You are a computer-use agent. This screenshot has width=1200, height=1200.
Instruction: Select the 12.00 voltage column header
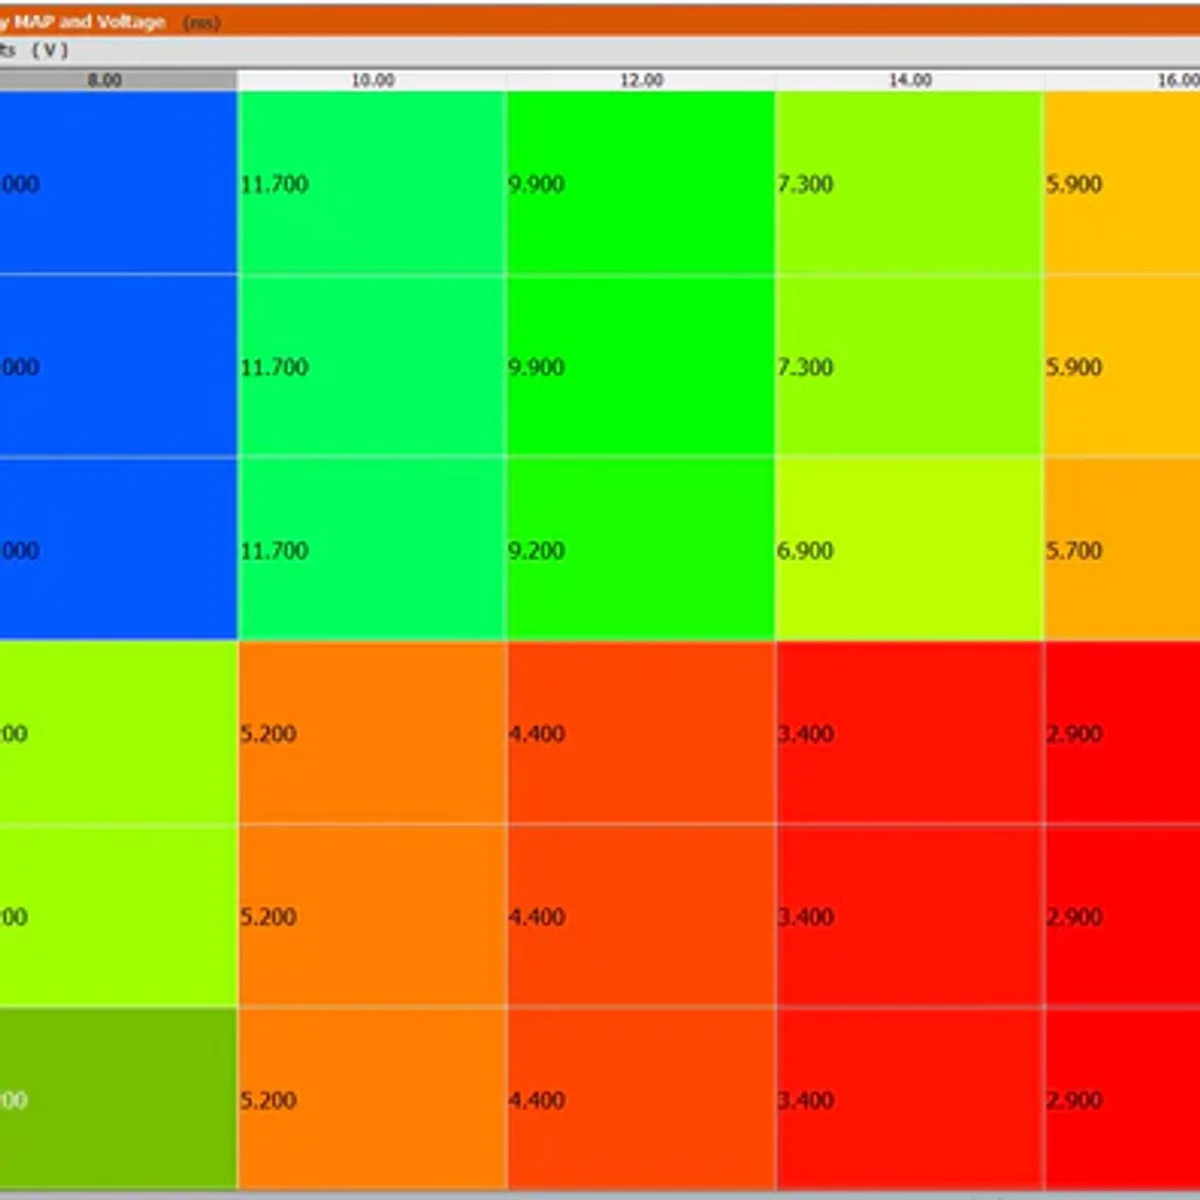pyautogui.click(x=641, y=80)
